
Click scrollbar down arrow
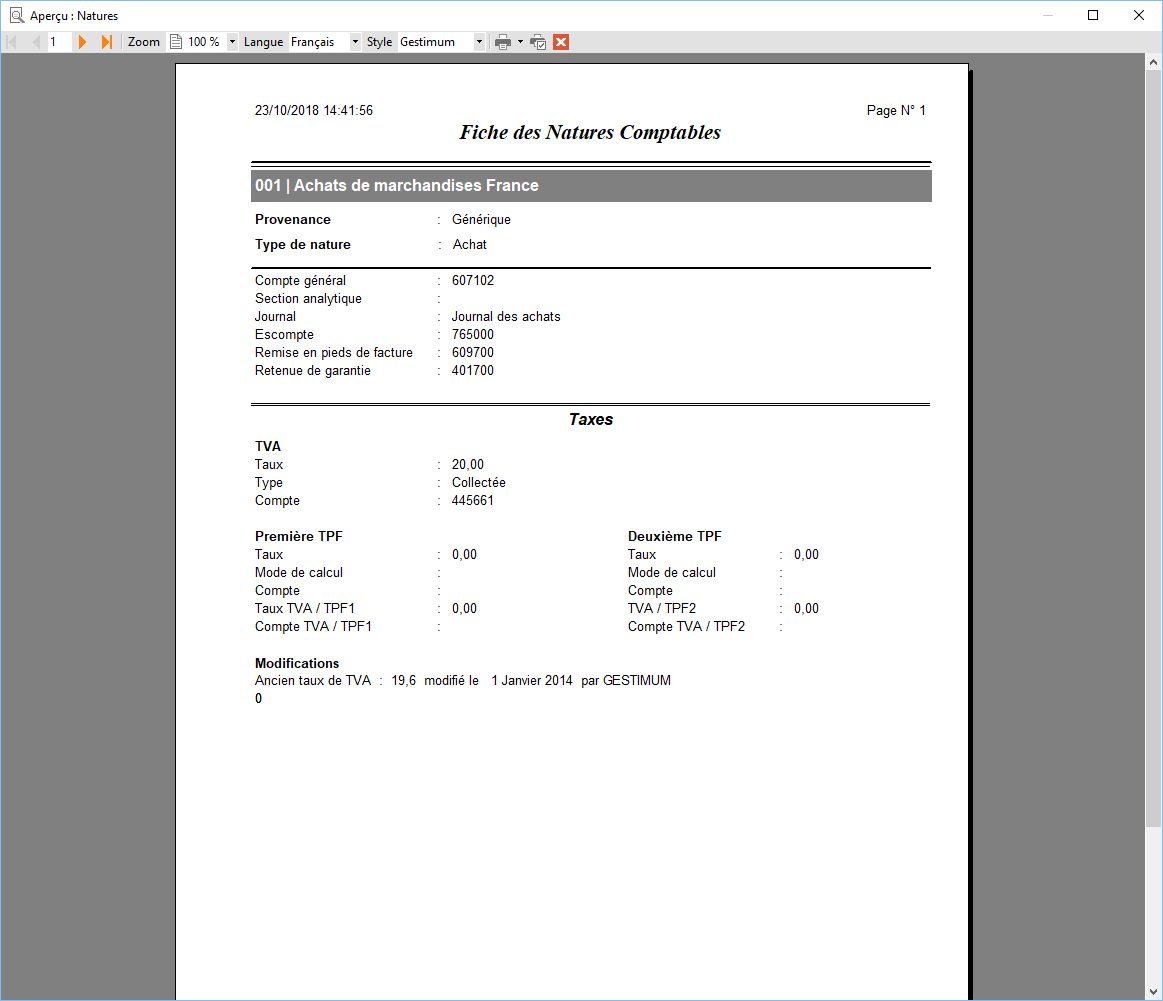click(x=1153, y=991)
